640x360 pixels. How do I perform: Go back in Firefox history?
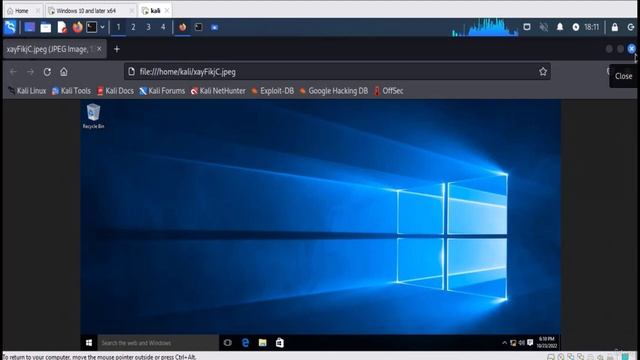click(13, 72)
